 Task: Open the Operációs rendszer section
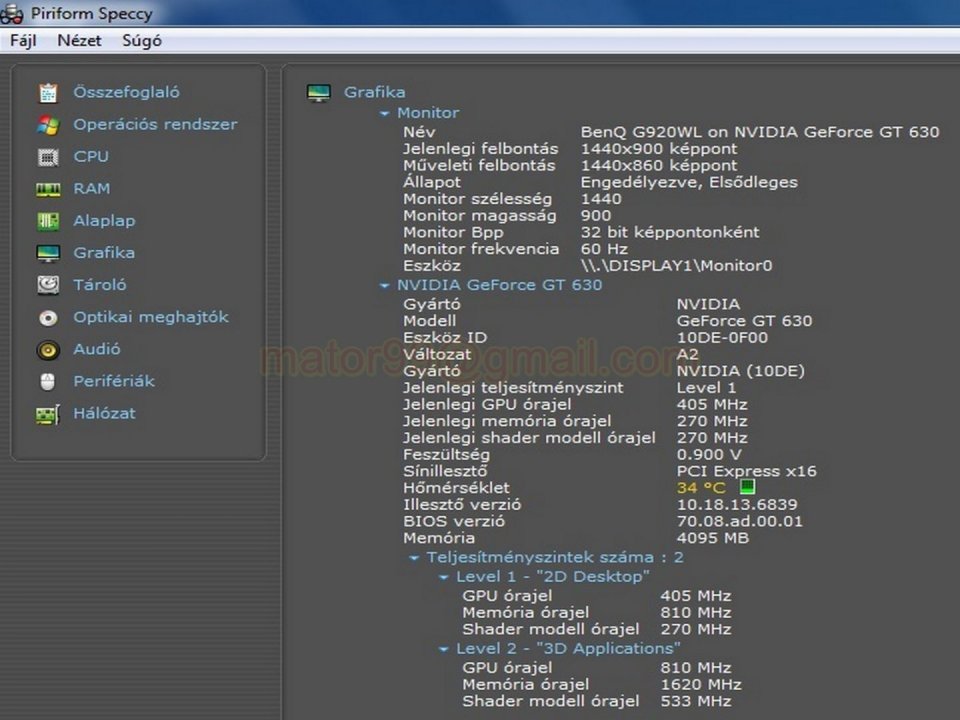[156, 124]
